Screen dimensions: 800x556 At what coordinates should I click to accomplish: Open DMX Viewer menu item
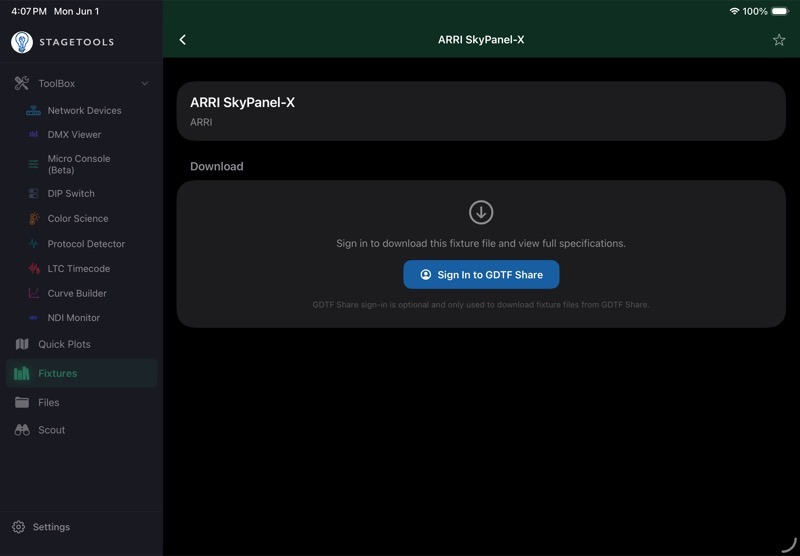coord(74,135)
